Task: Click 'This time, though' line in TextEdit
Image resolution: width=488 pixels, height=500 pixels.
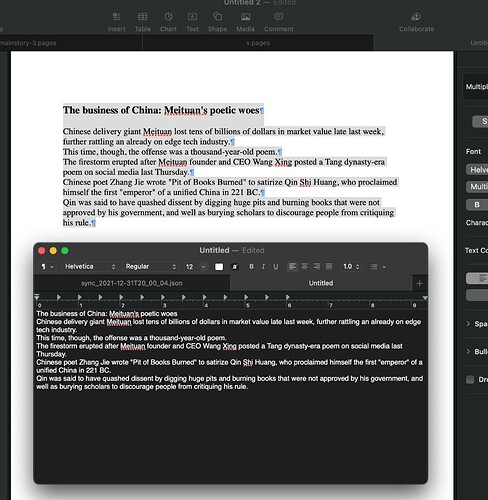Action: click(x=131, y=338)
